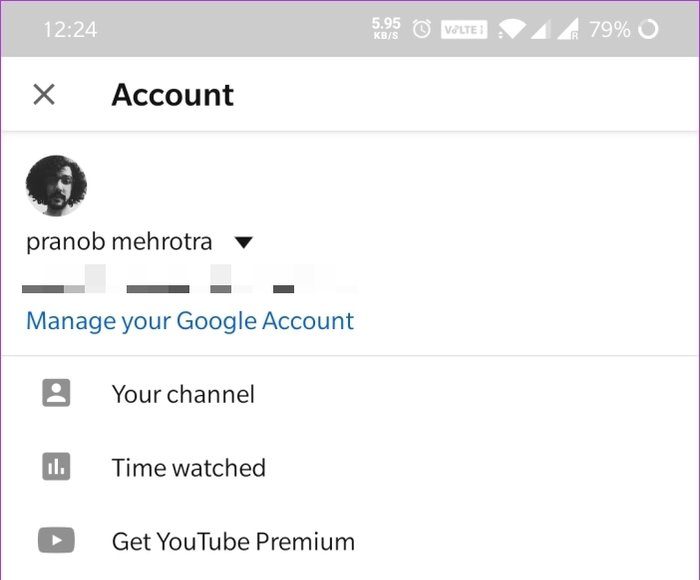Viewport: 700px width, 580px height.
Task: Tap the VoLTE indicator in status bar
Action: (463, 30)
